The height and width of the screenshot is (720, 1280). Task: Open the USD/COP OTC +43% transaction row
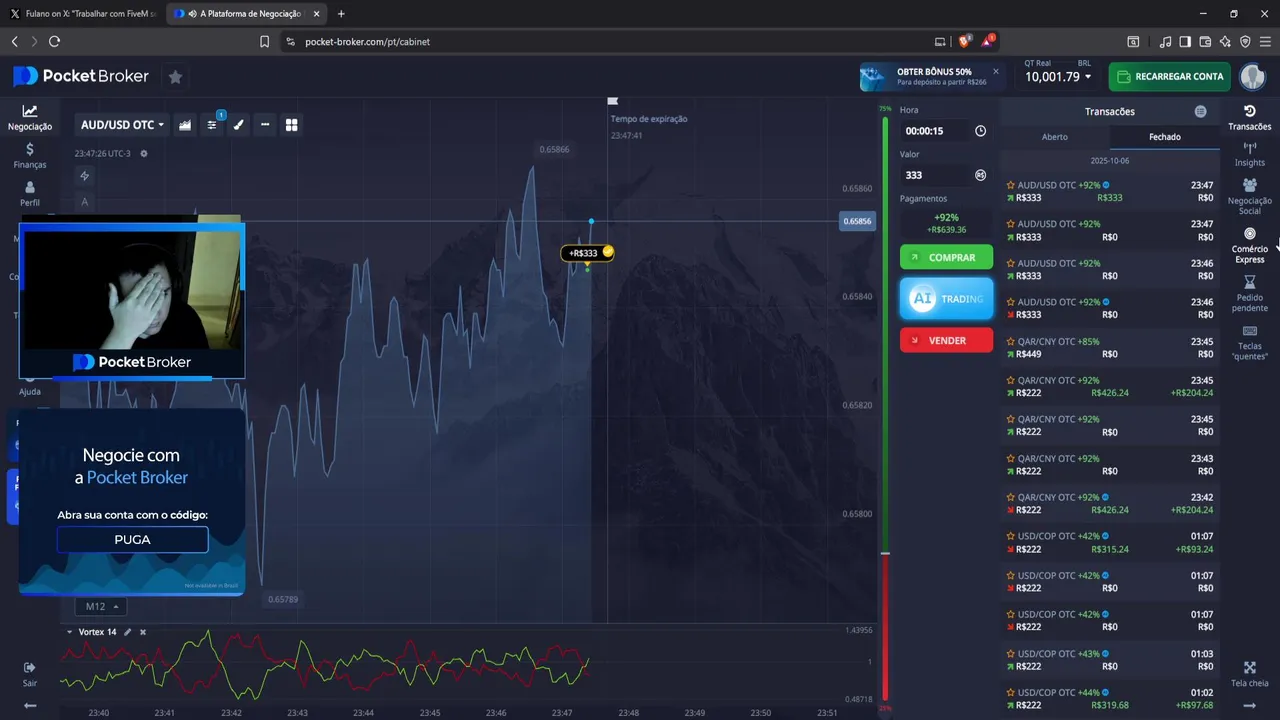[x=1110, y=660]
